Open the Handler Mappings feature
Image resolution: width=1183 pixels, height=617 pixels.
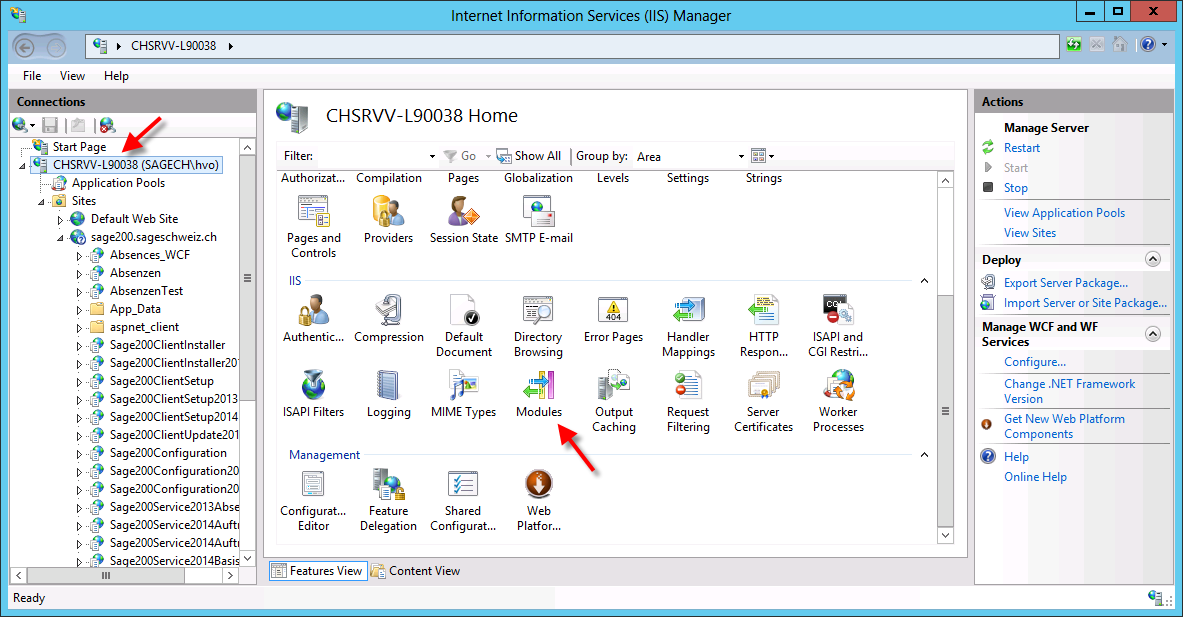click(x=688, y=326)
